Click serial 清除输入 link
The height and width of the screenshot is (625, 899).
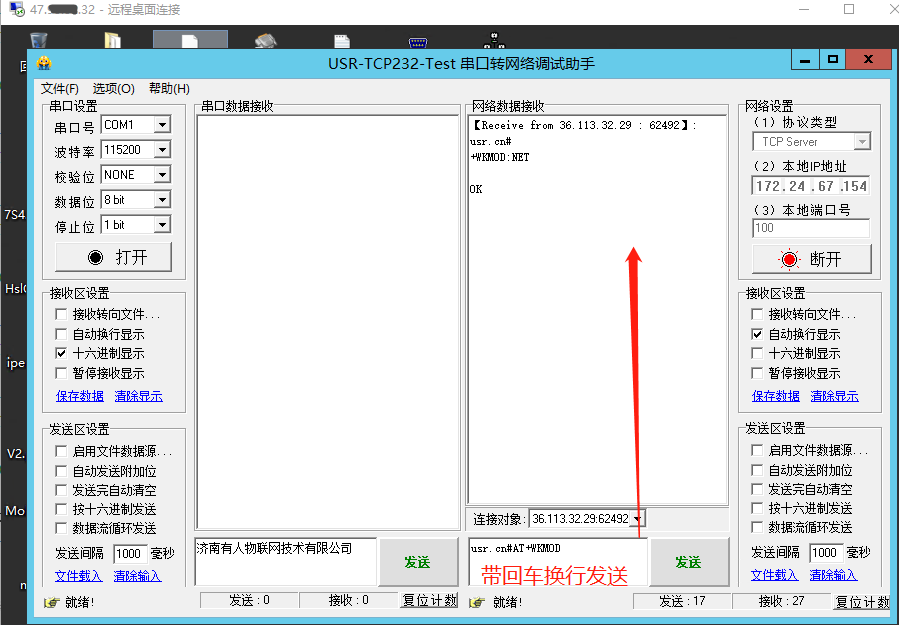(138, 576)
